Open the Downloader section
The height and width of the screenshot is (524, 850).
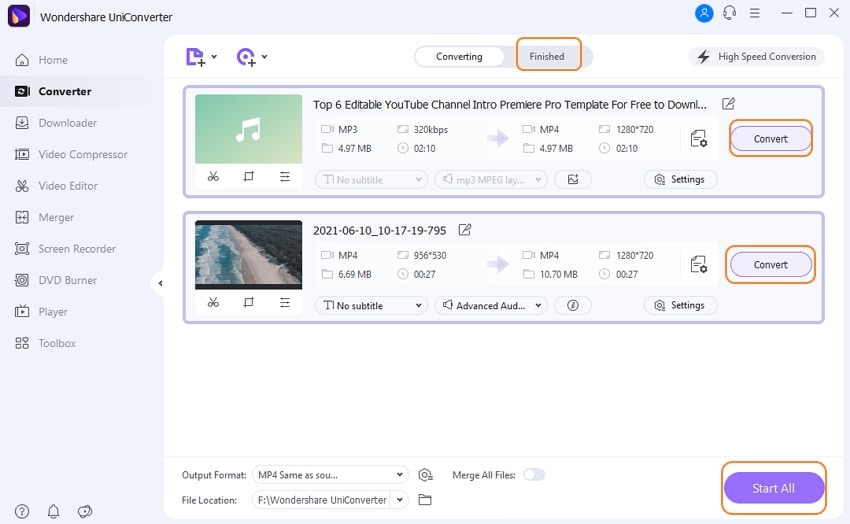pos(55,122)
